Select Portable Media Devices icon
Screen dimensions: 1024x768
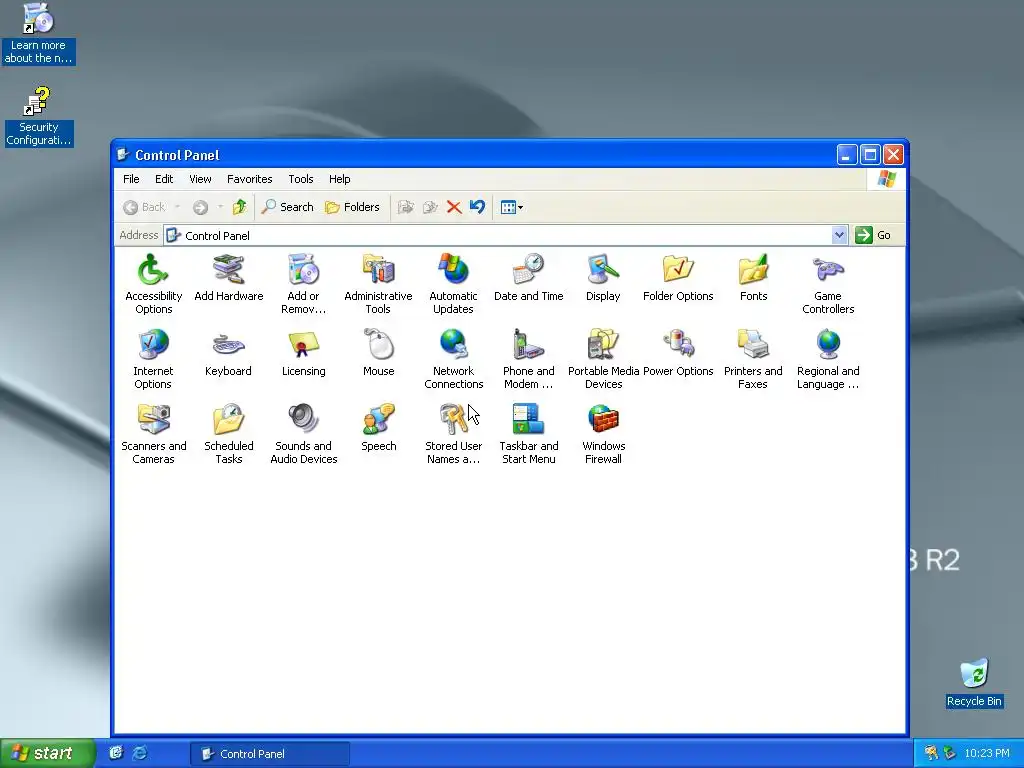pyautogui.click(x=603, y=359)
